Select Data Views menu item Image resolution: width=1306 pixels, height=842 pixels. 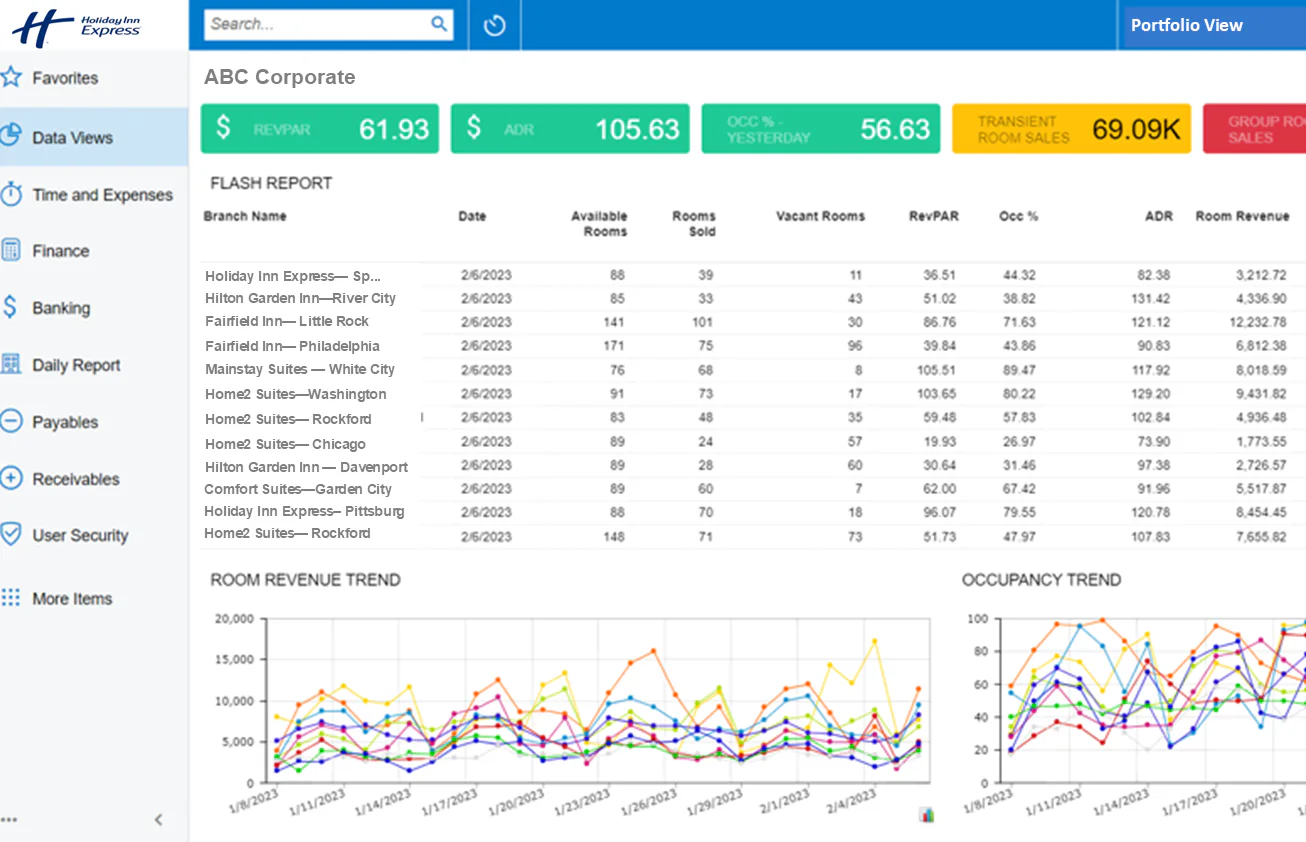(94, 137)
